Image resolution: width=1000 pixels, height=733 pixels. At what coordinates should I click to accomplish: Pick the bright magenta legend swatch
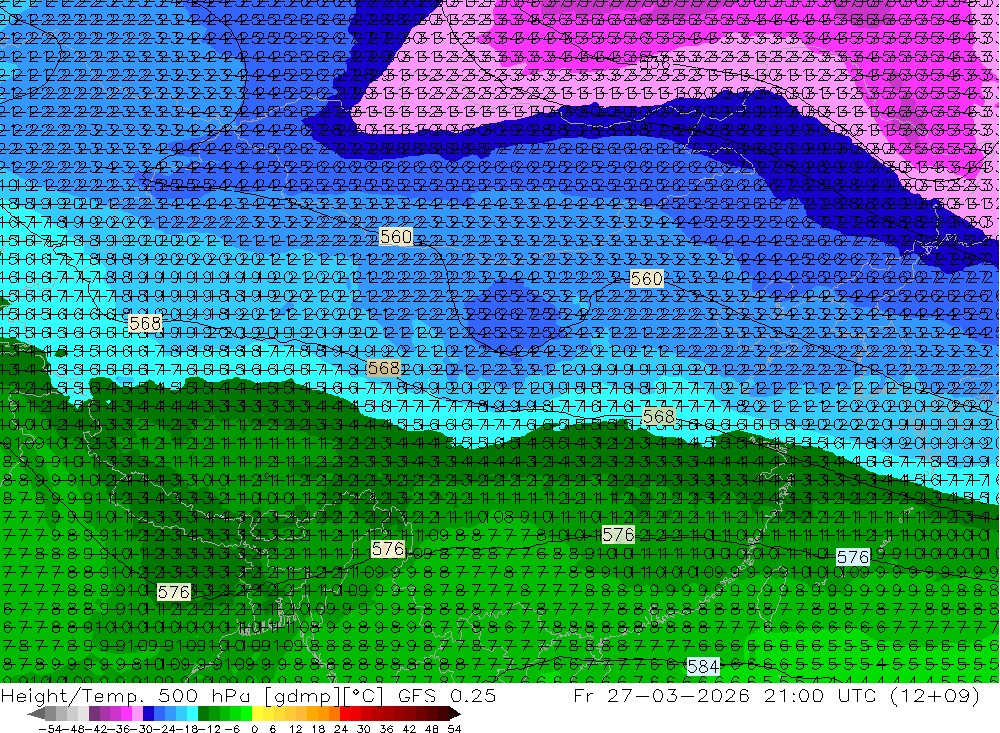126,714
